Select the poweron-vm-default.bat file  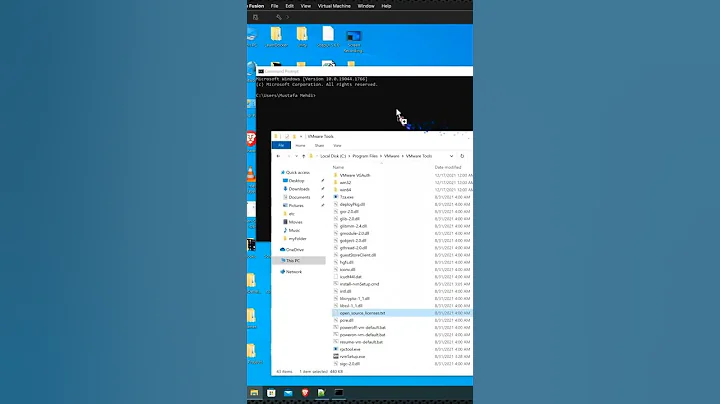362,335
